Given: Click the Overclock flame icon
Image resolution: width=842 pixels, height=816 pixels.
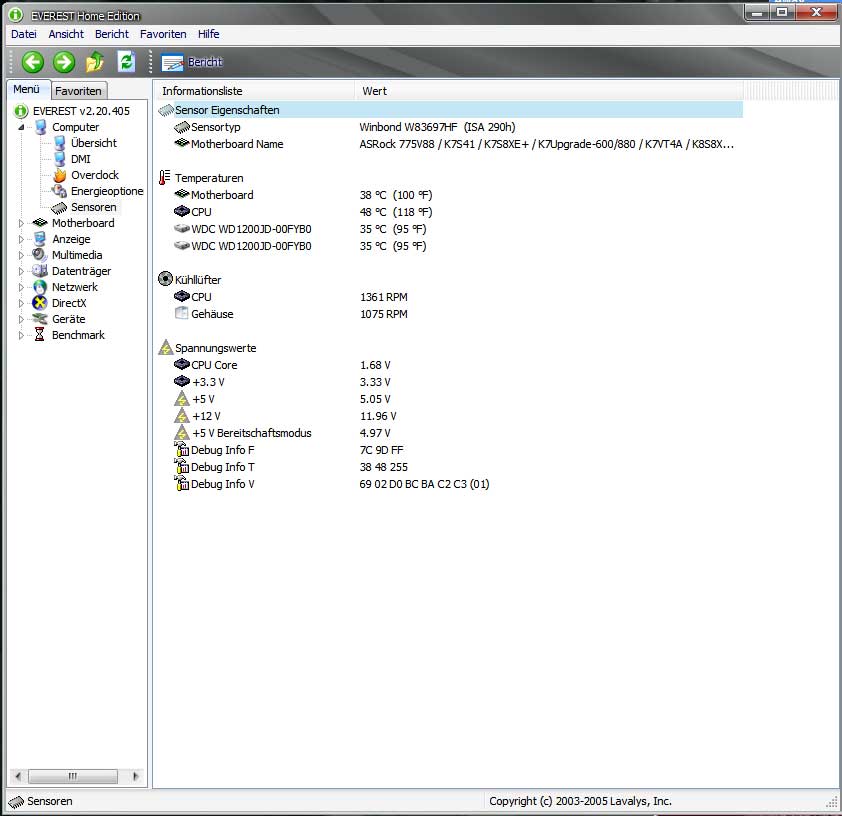Looking at the screenshot, I should 60,176.
